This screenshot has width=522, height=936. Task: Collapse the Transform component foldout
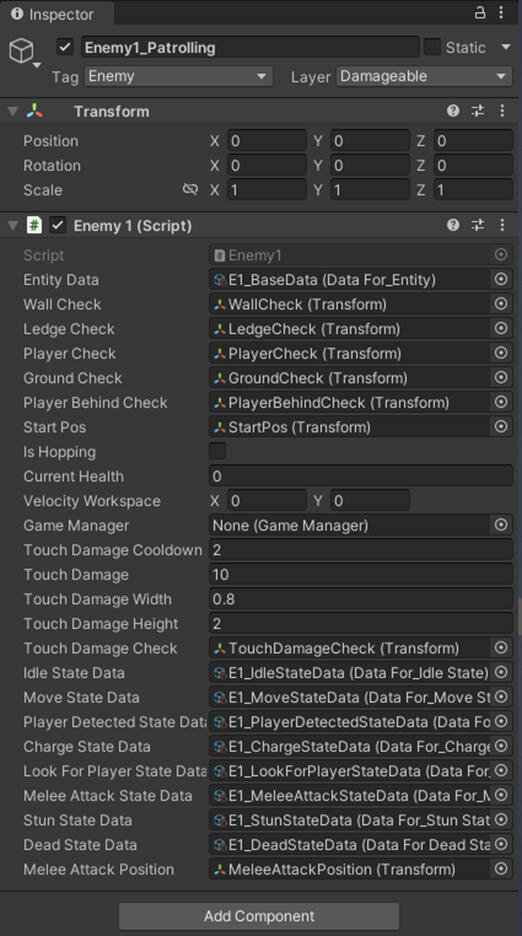coord(13,111)
